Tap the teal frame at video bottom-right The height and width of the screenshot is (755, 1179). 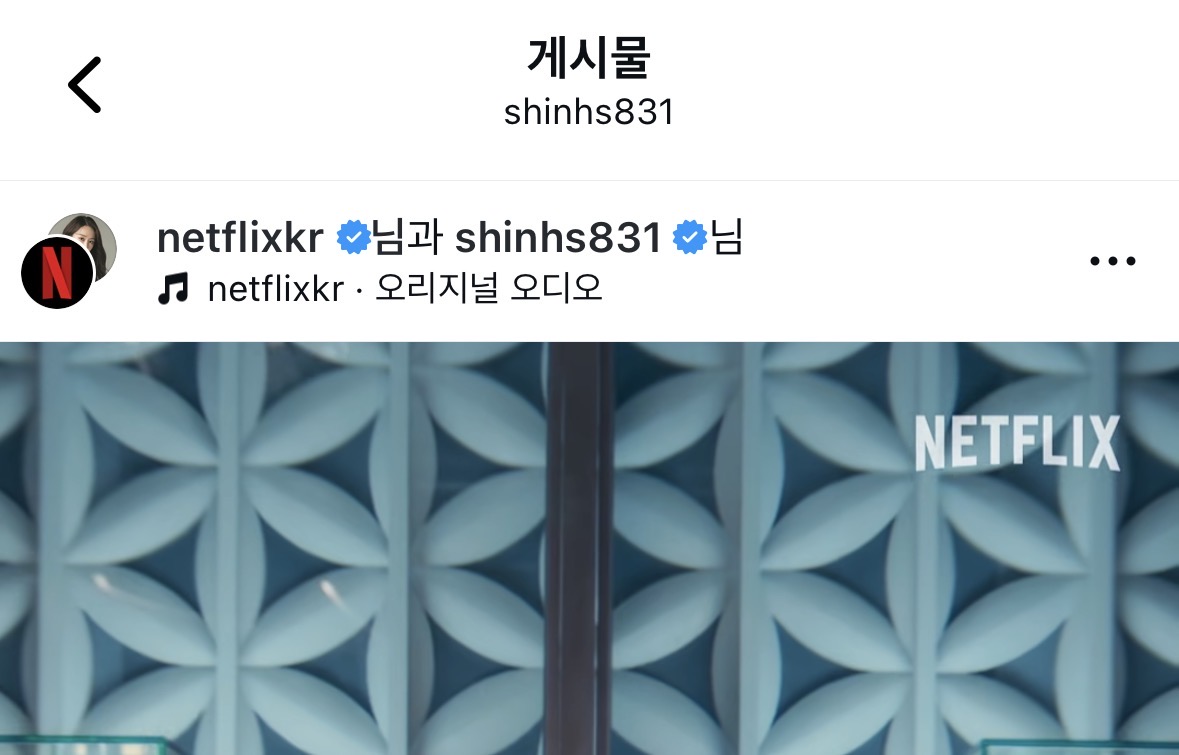coord(1080,747)
